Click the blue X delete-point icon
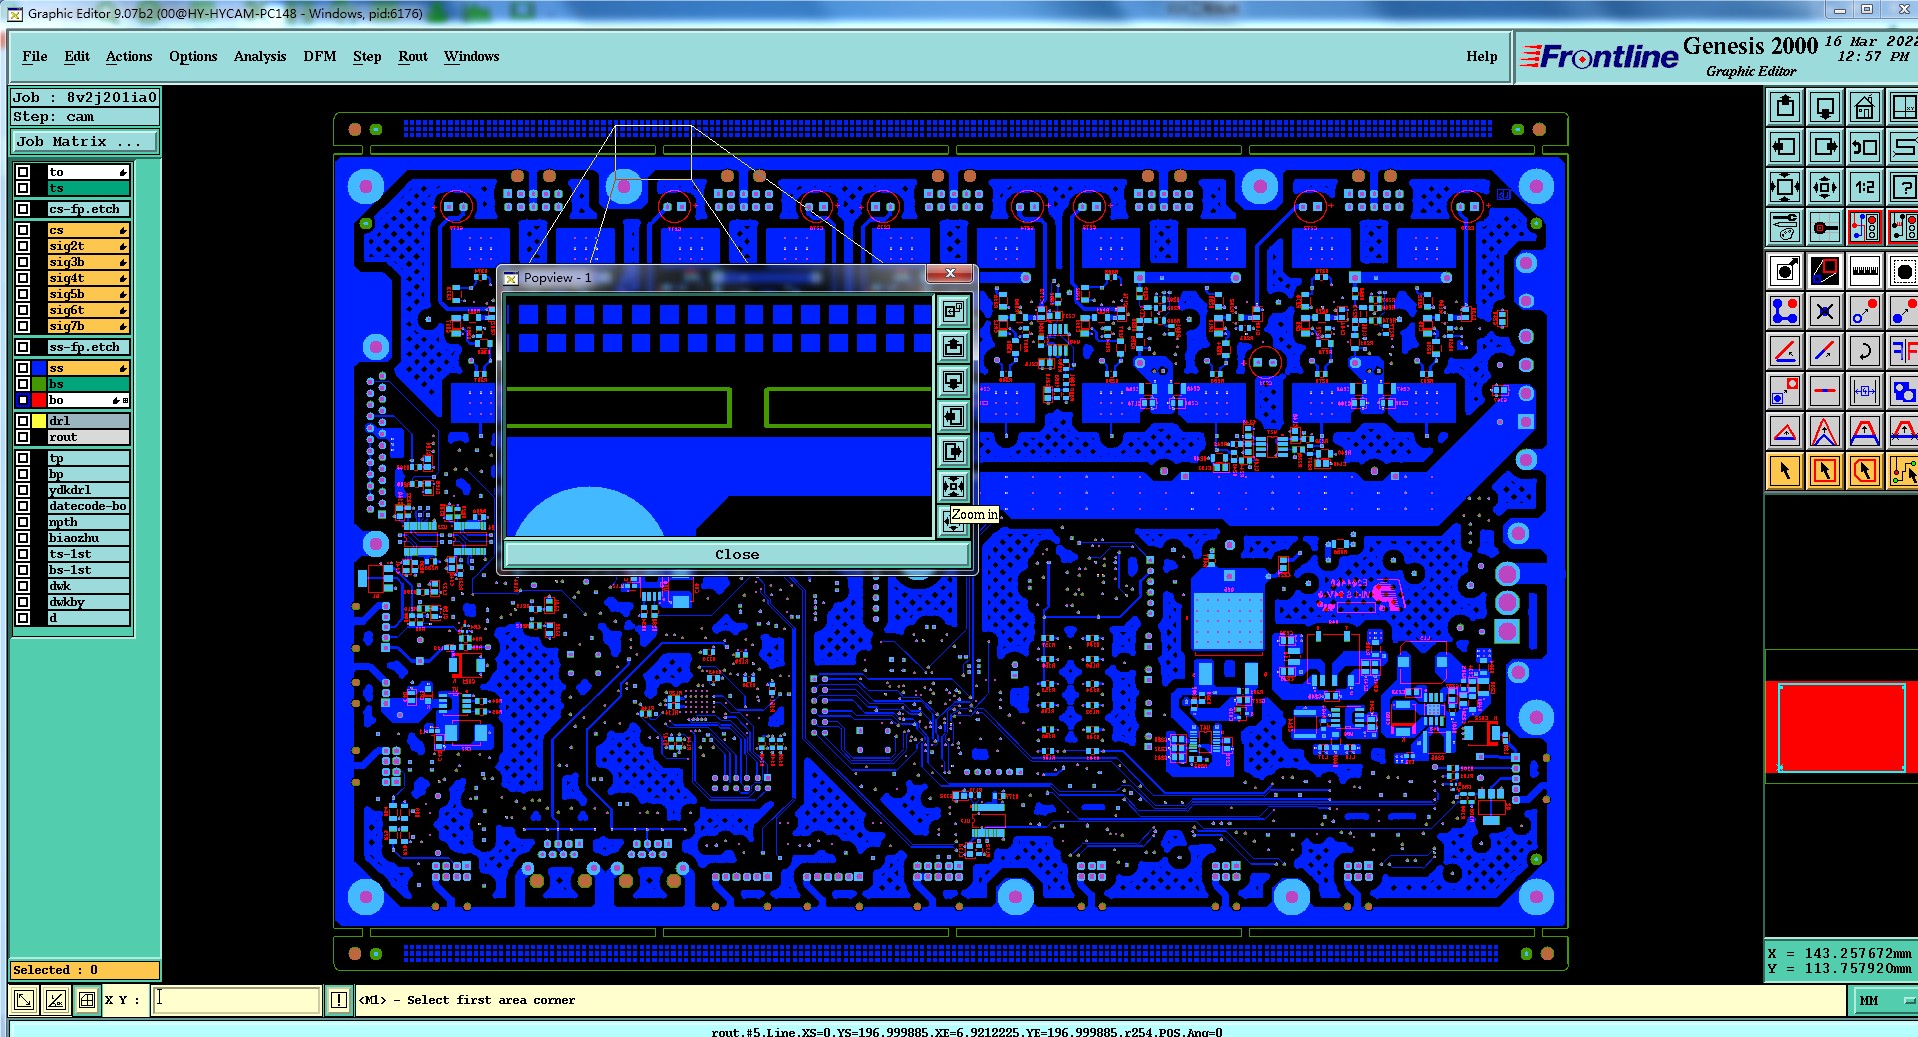 click(1825, 312)
